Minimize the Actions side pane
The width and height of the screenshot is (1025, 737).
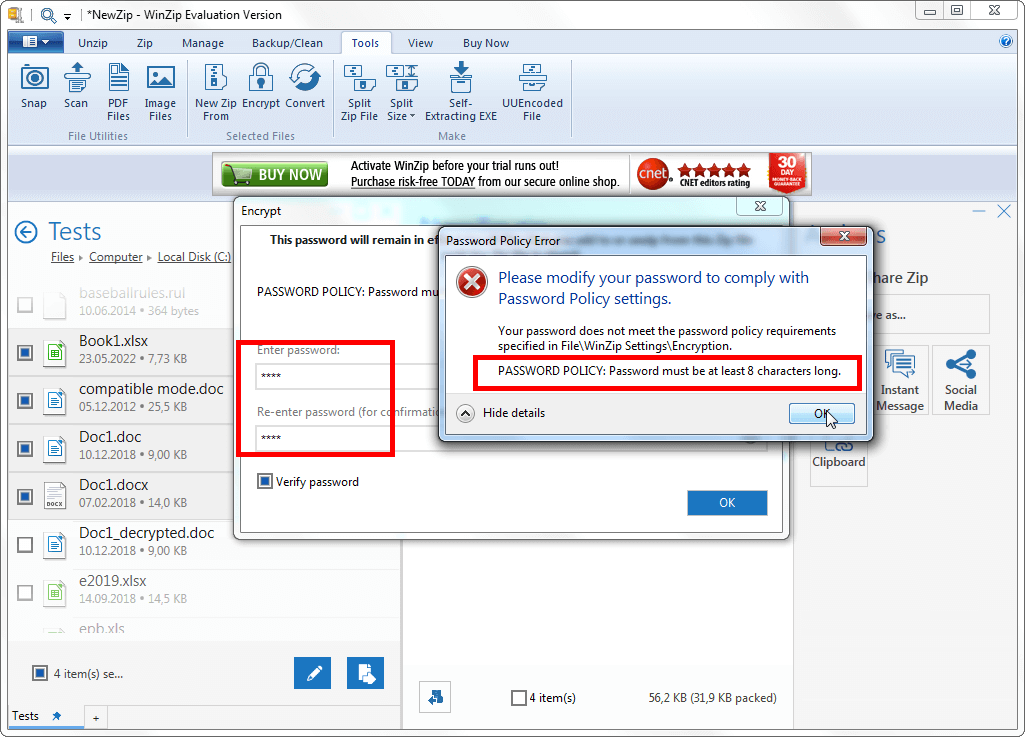coord(979,211)
